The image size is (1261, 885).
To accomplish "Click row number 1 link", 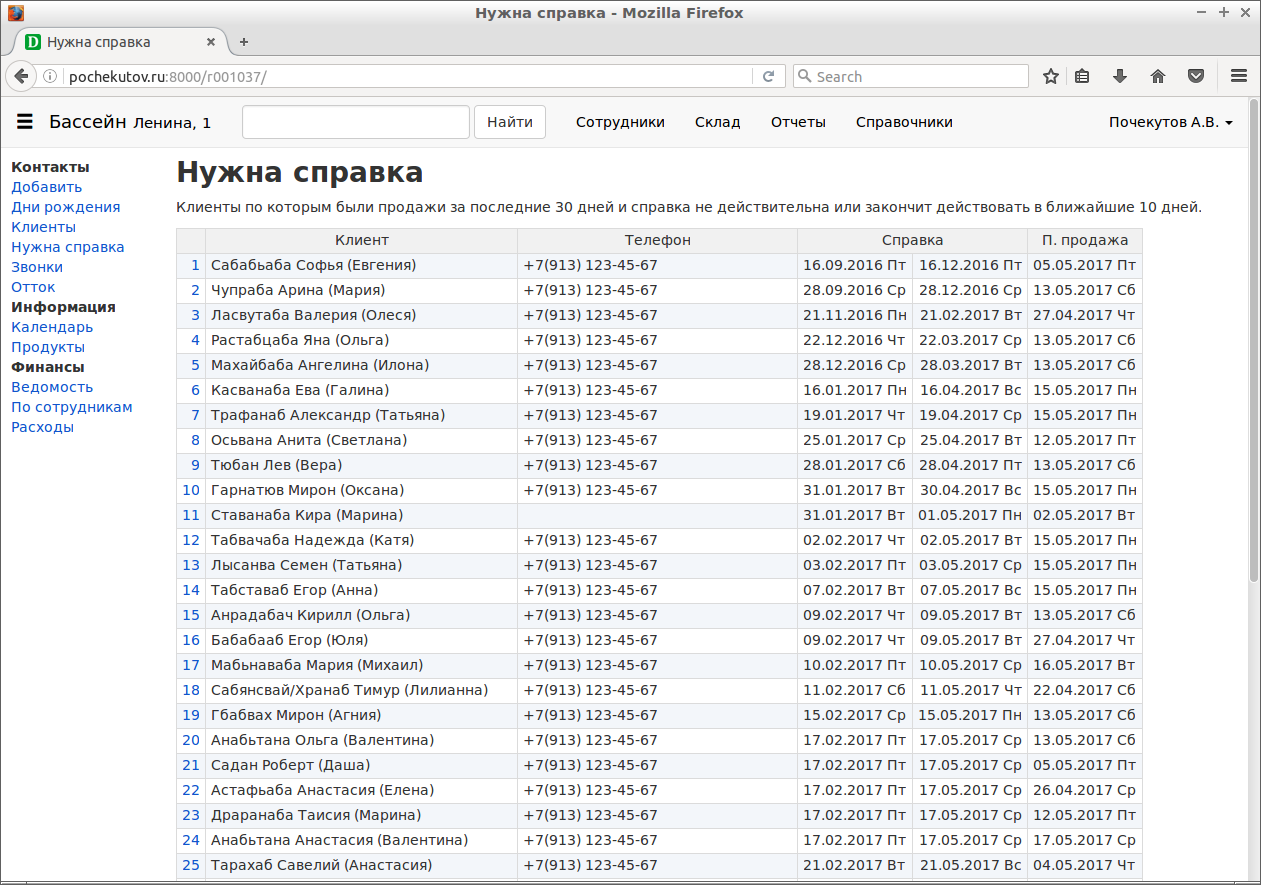I will coord(195,265).
